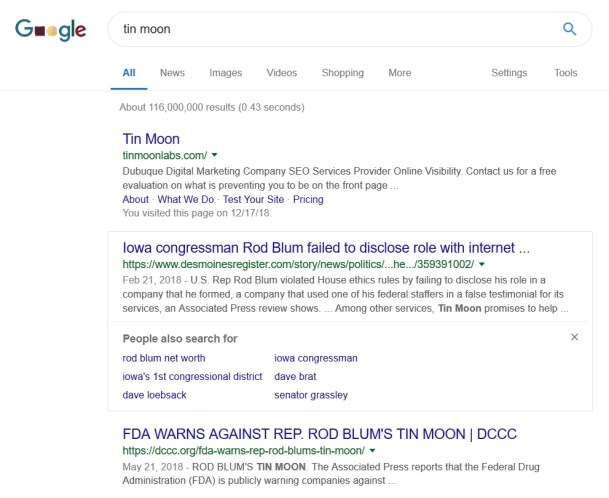The image size is (609, 498).
Task: Click the Dubuque Digital Marketing Company snippet
Action: (339, 178)
